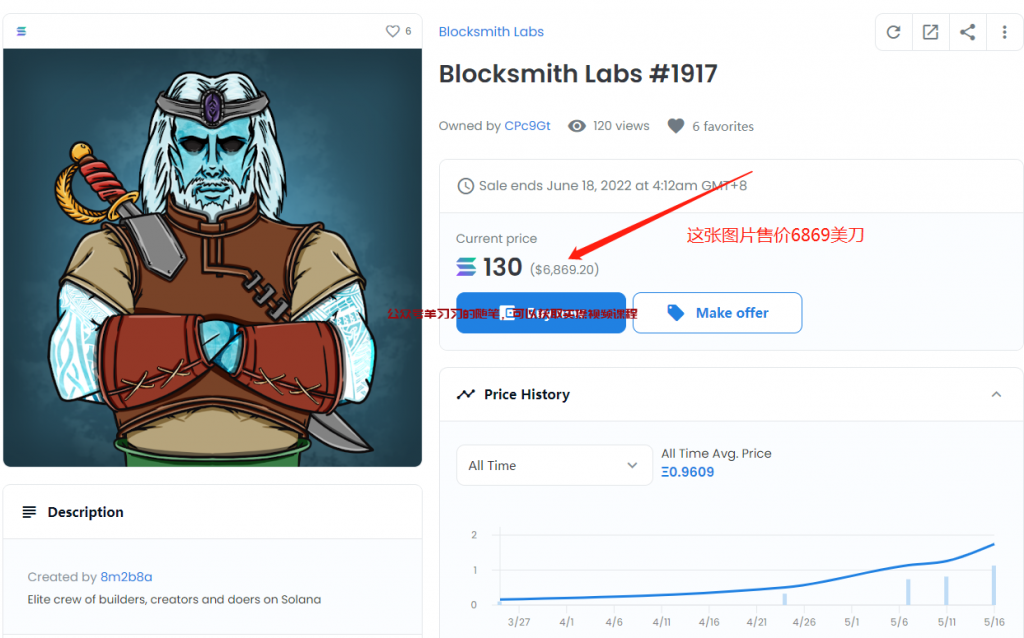Image resolution: width=1024 pixels, height=638 pixels.
Task: Click the price tag offer icon
Action: point(676,313)
